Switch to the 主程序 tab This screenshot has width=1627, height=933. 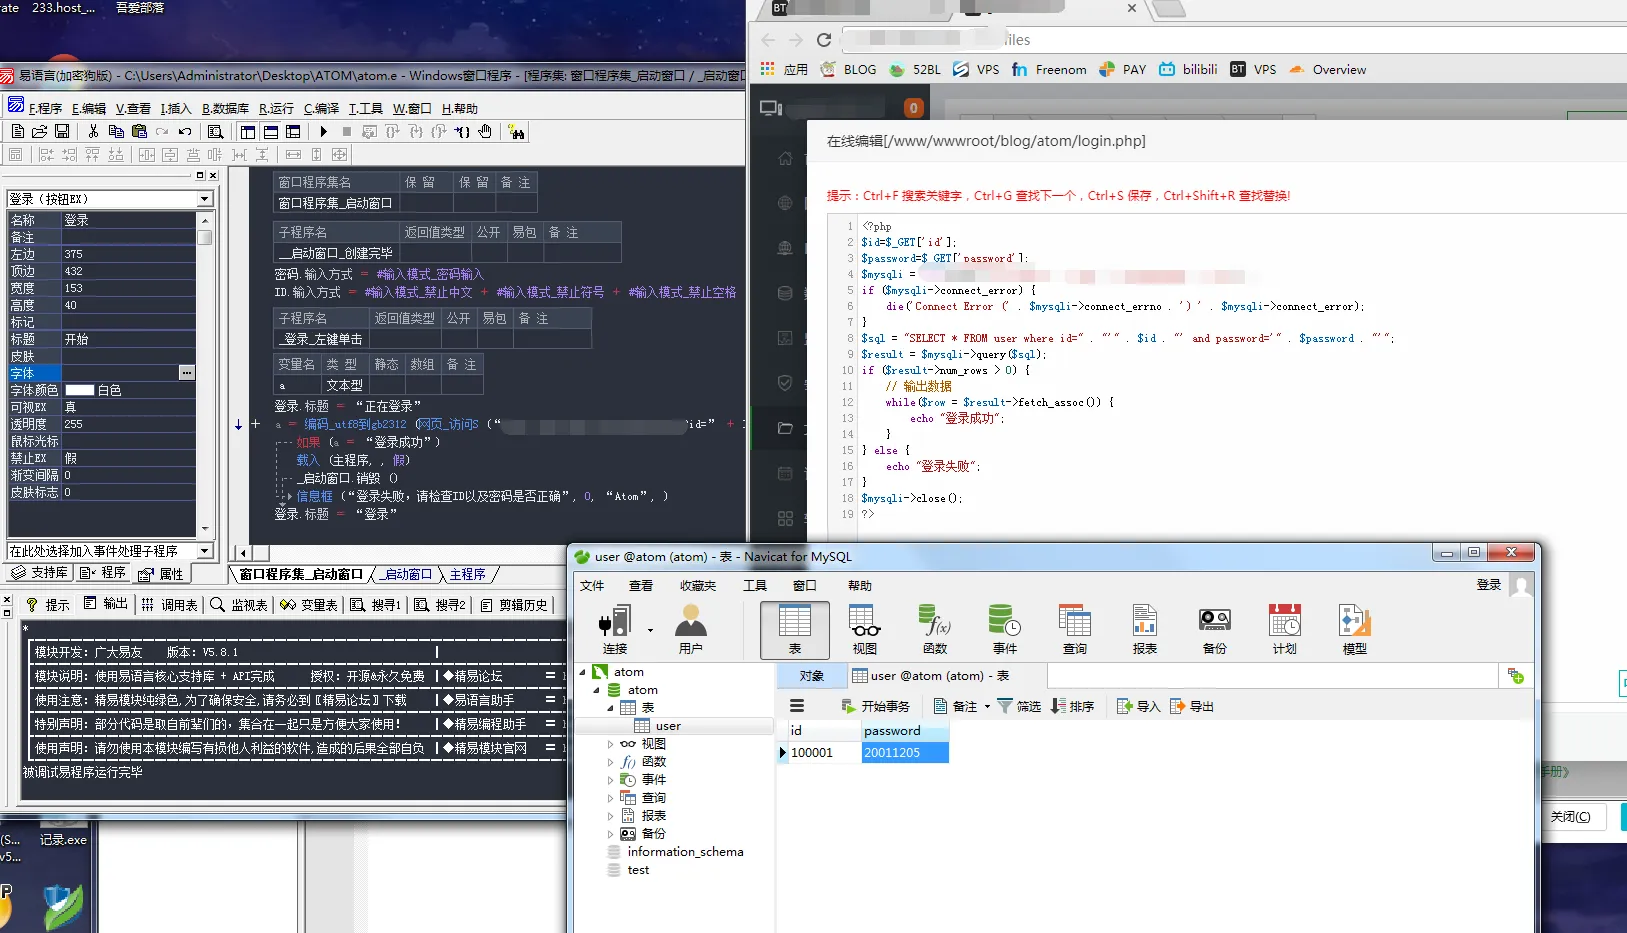(467, 574)
